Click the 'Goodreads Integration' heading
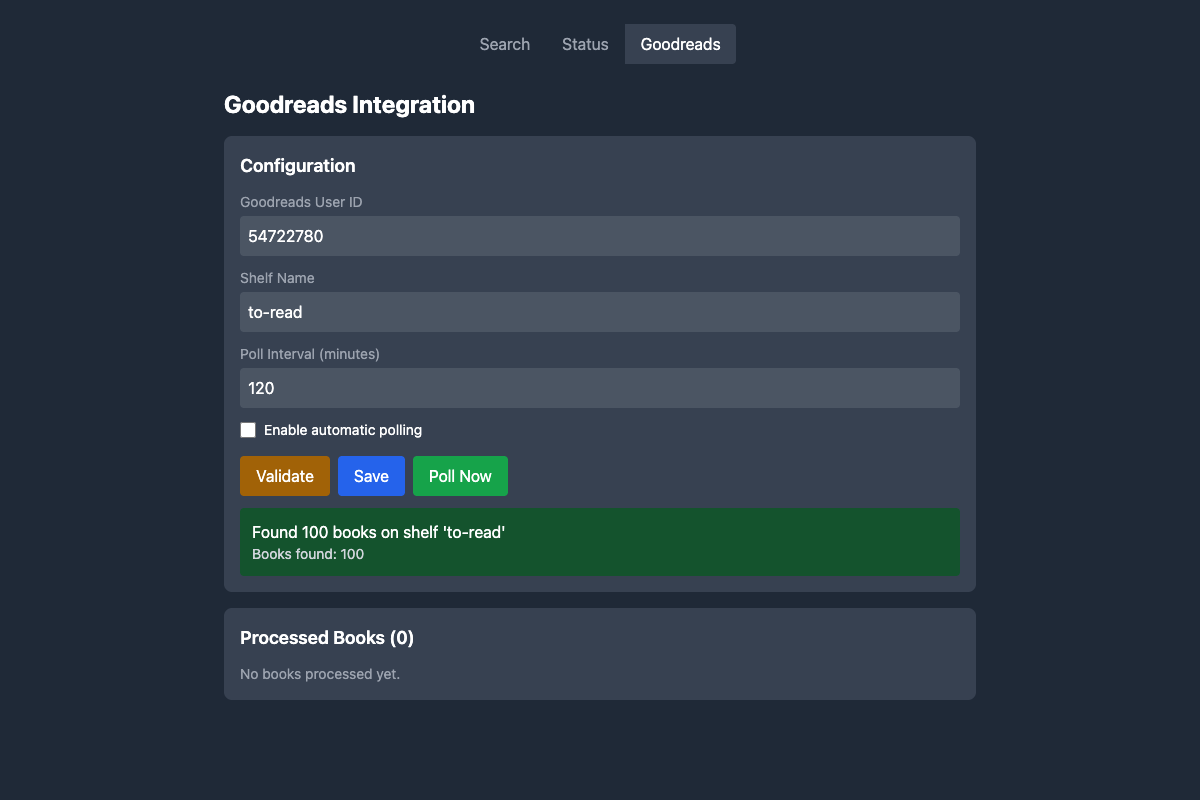 349,105
